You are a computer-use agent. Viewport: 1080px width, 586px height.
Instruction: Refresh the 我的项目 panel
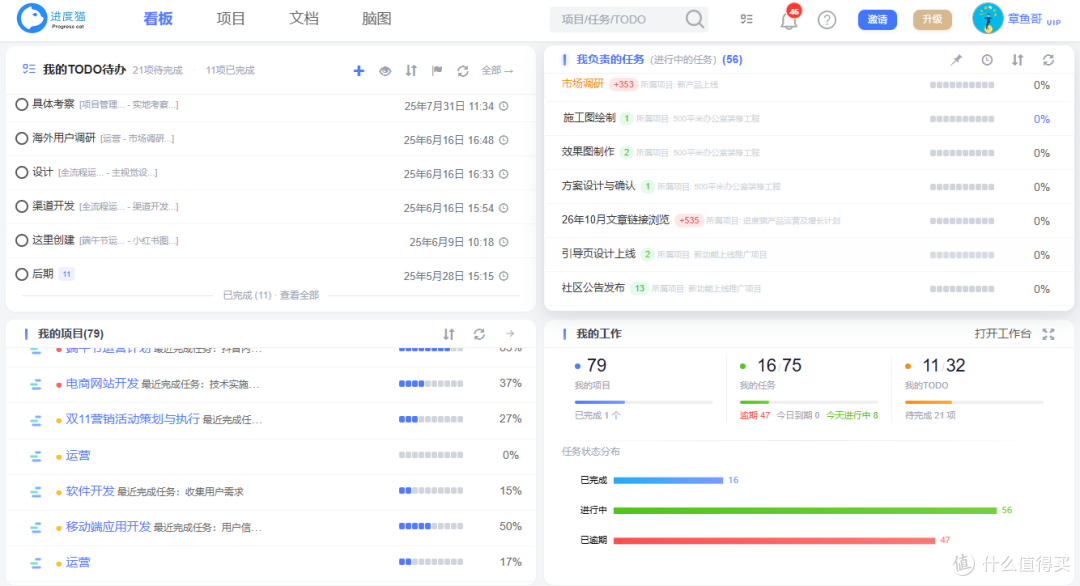click(x=479, y=334)
